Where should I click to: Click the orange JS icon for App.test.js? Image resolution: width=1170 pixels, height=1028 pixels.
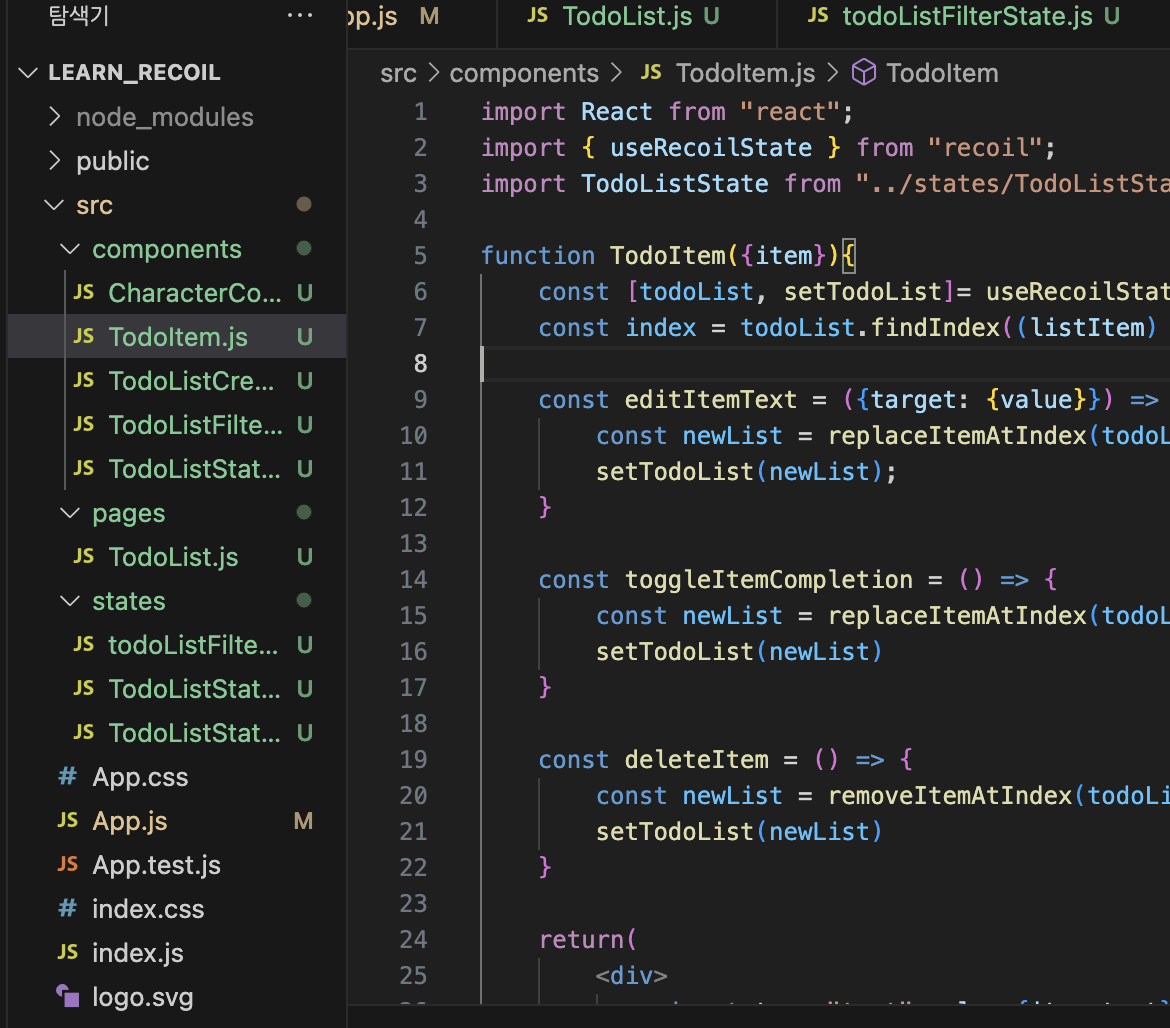click(68, 865)
